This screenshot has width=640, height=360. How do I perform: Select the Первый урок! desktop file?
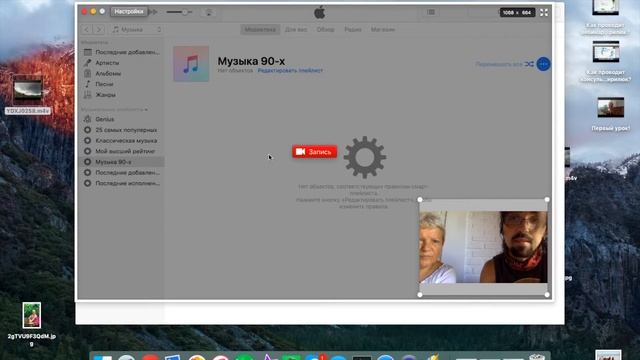(611, 114)
